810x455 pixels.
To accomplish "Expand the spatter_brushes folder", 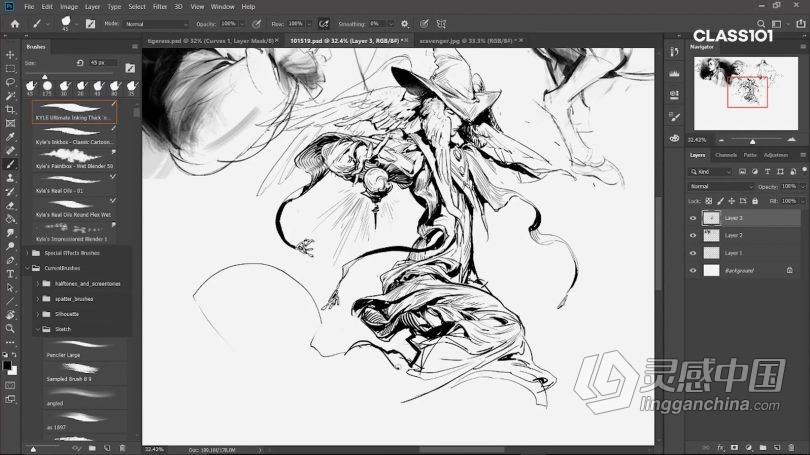I will click(38, 299).
